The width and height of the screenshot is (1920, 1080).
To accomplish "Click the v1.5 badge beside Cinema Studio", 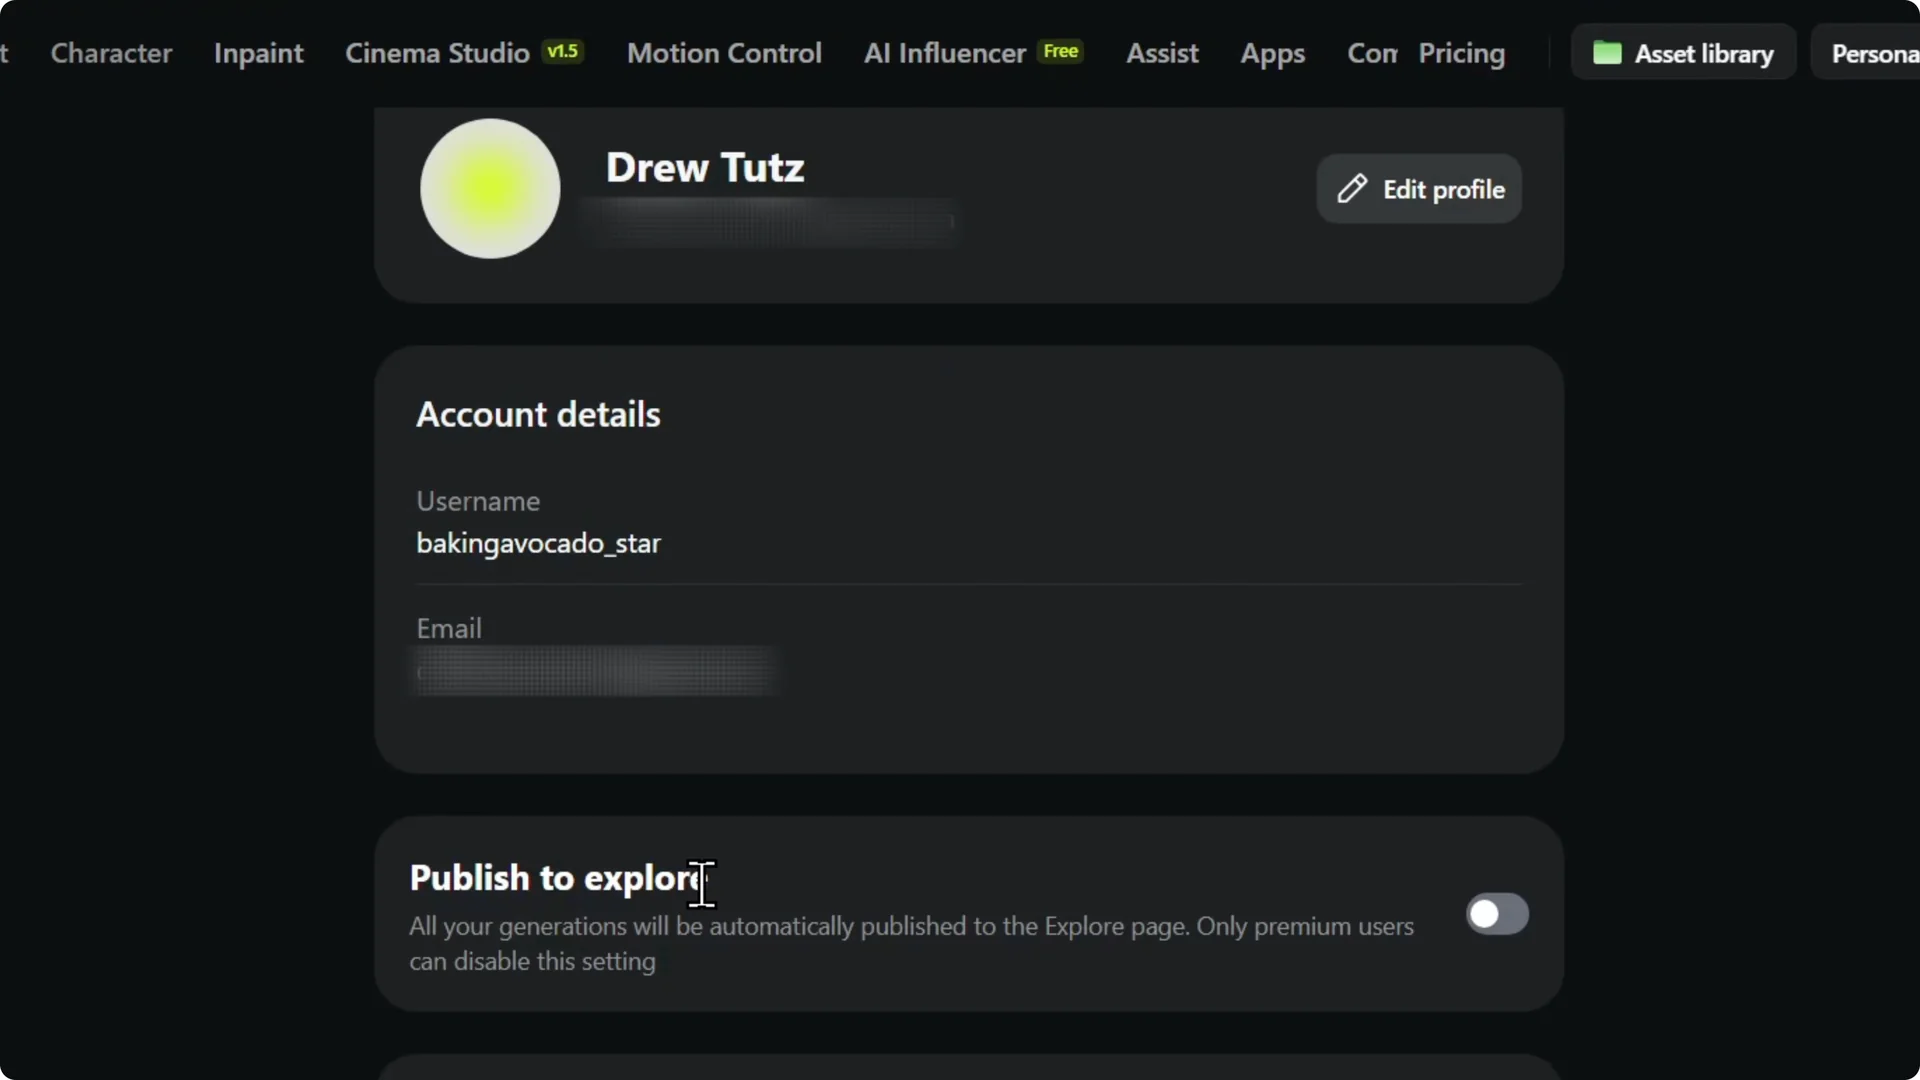I will pyautogui.click(x=562, y=51).
